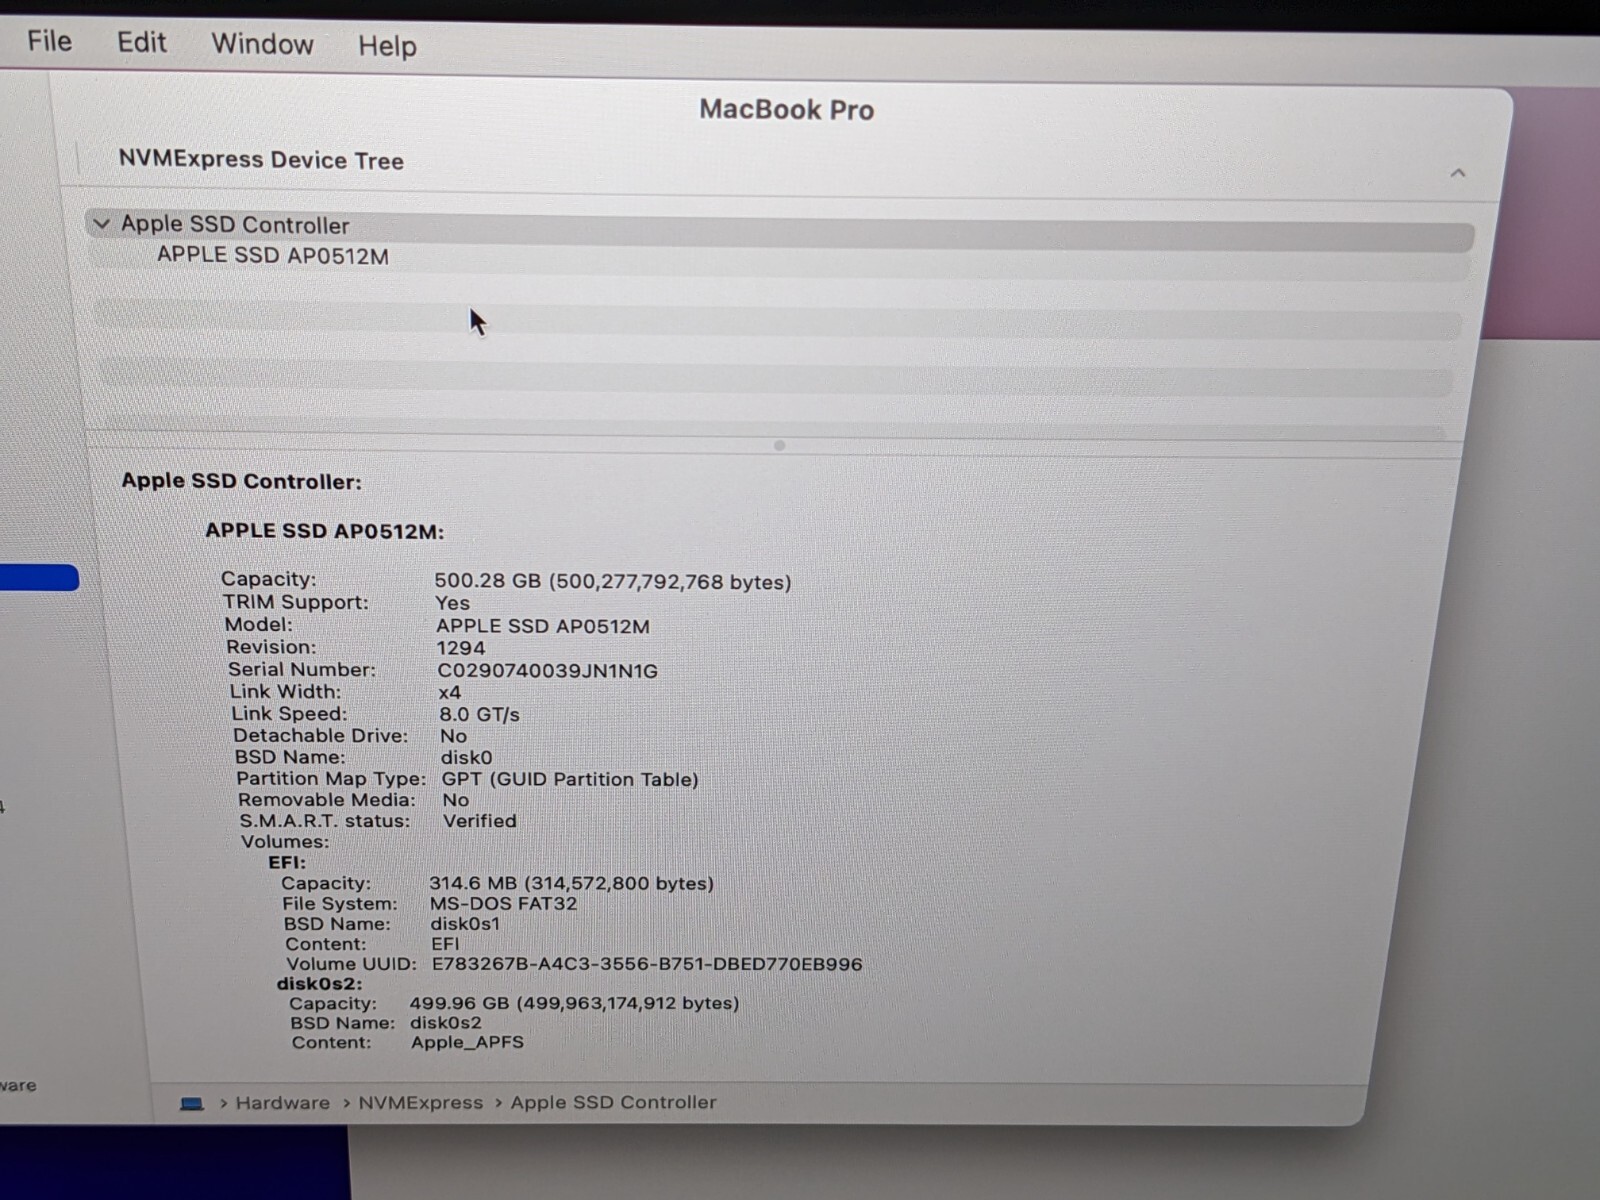Click the GPT (GUID Partition Table) value
1600x1200 pixels.
click(x=570, y=779)
